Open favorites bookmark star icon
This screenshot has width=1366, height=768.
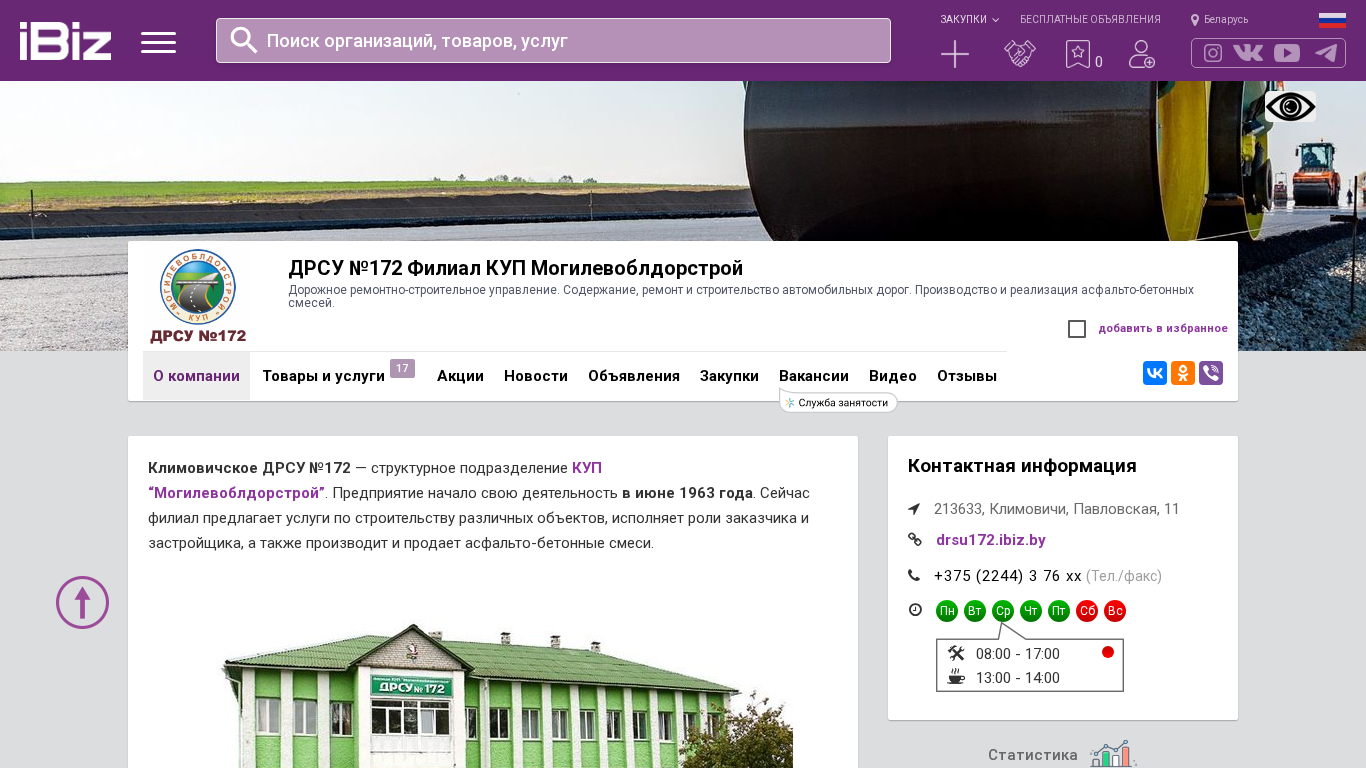point(1078,54)
